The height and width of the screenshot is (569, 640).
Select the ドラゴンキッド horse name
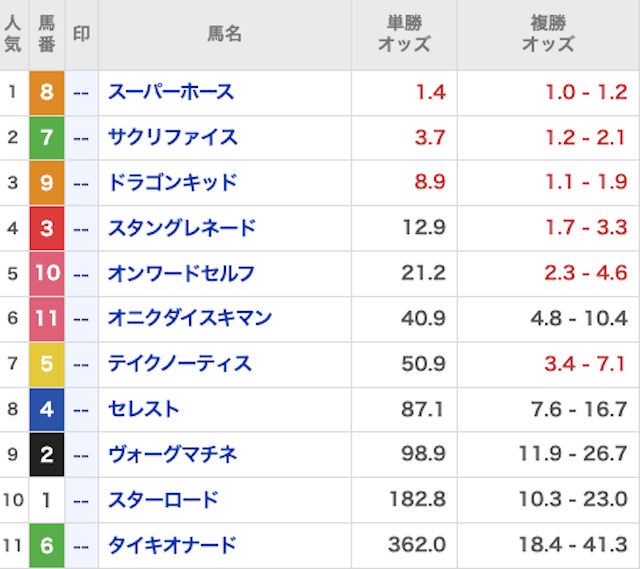tap(172, 183)
